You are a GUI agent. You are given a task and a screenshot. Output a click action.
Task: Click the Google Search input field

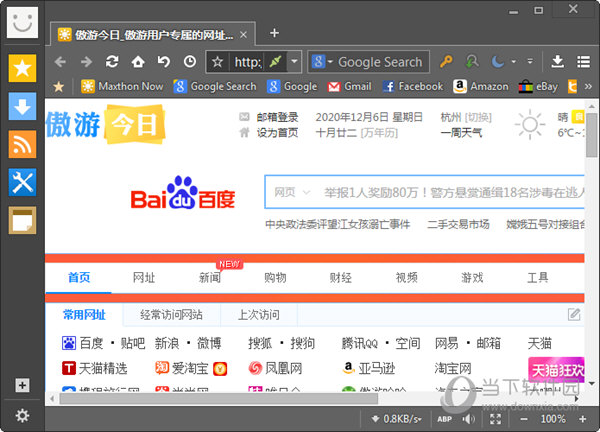(x=380, y=62)
